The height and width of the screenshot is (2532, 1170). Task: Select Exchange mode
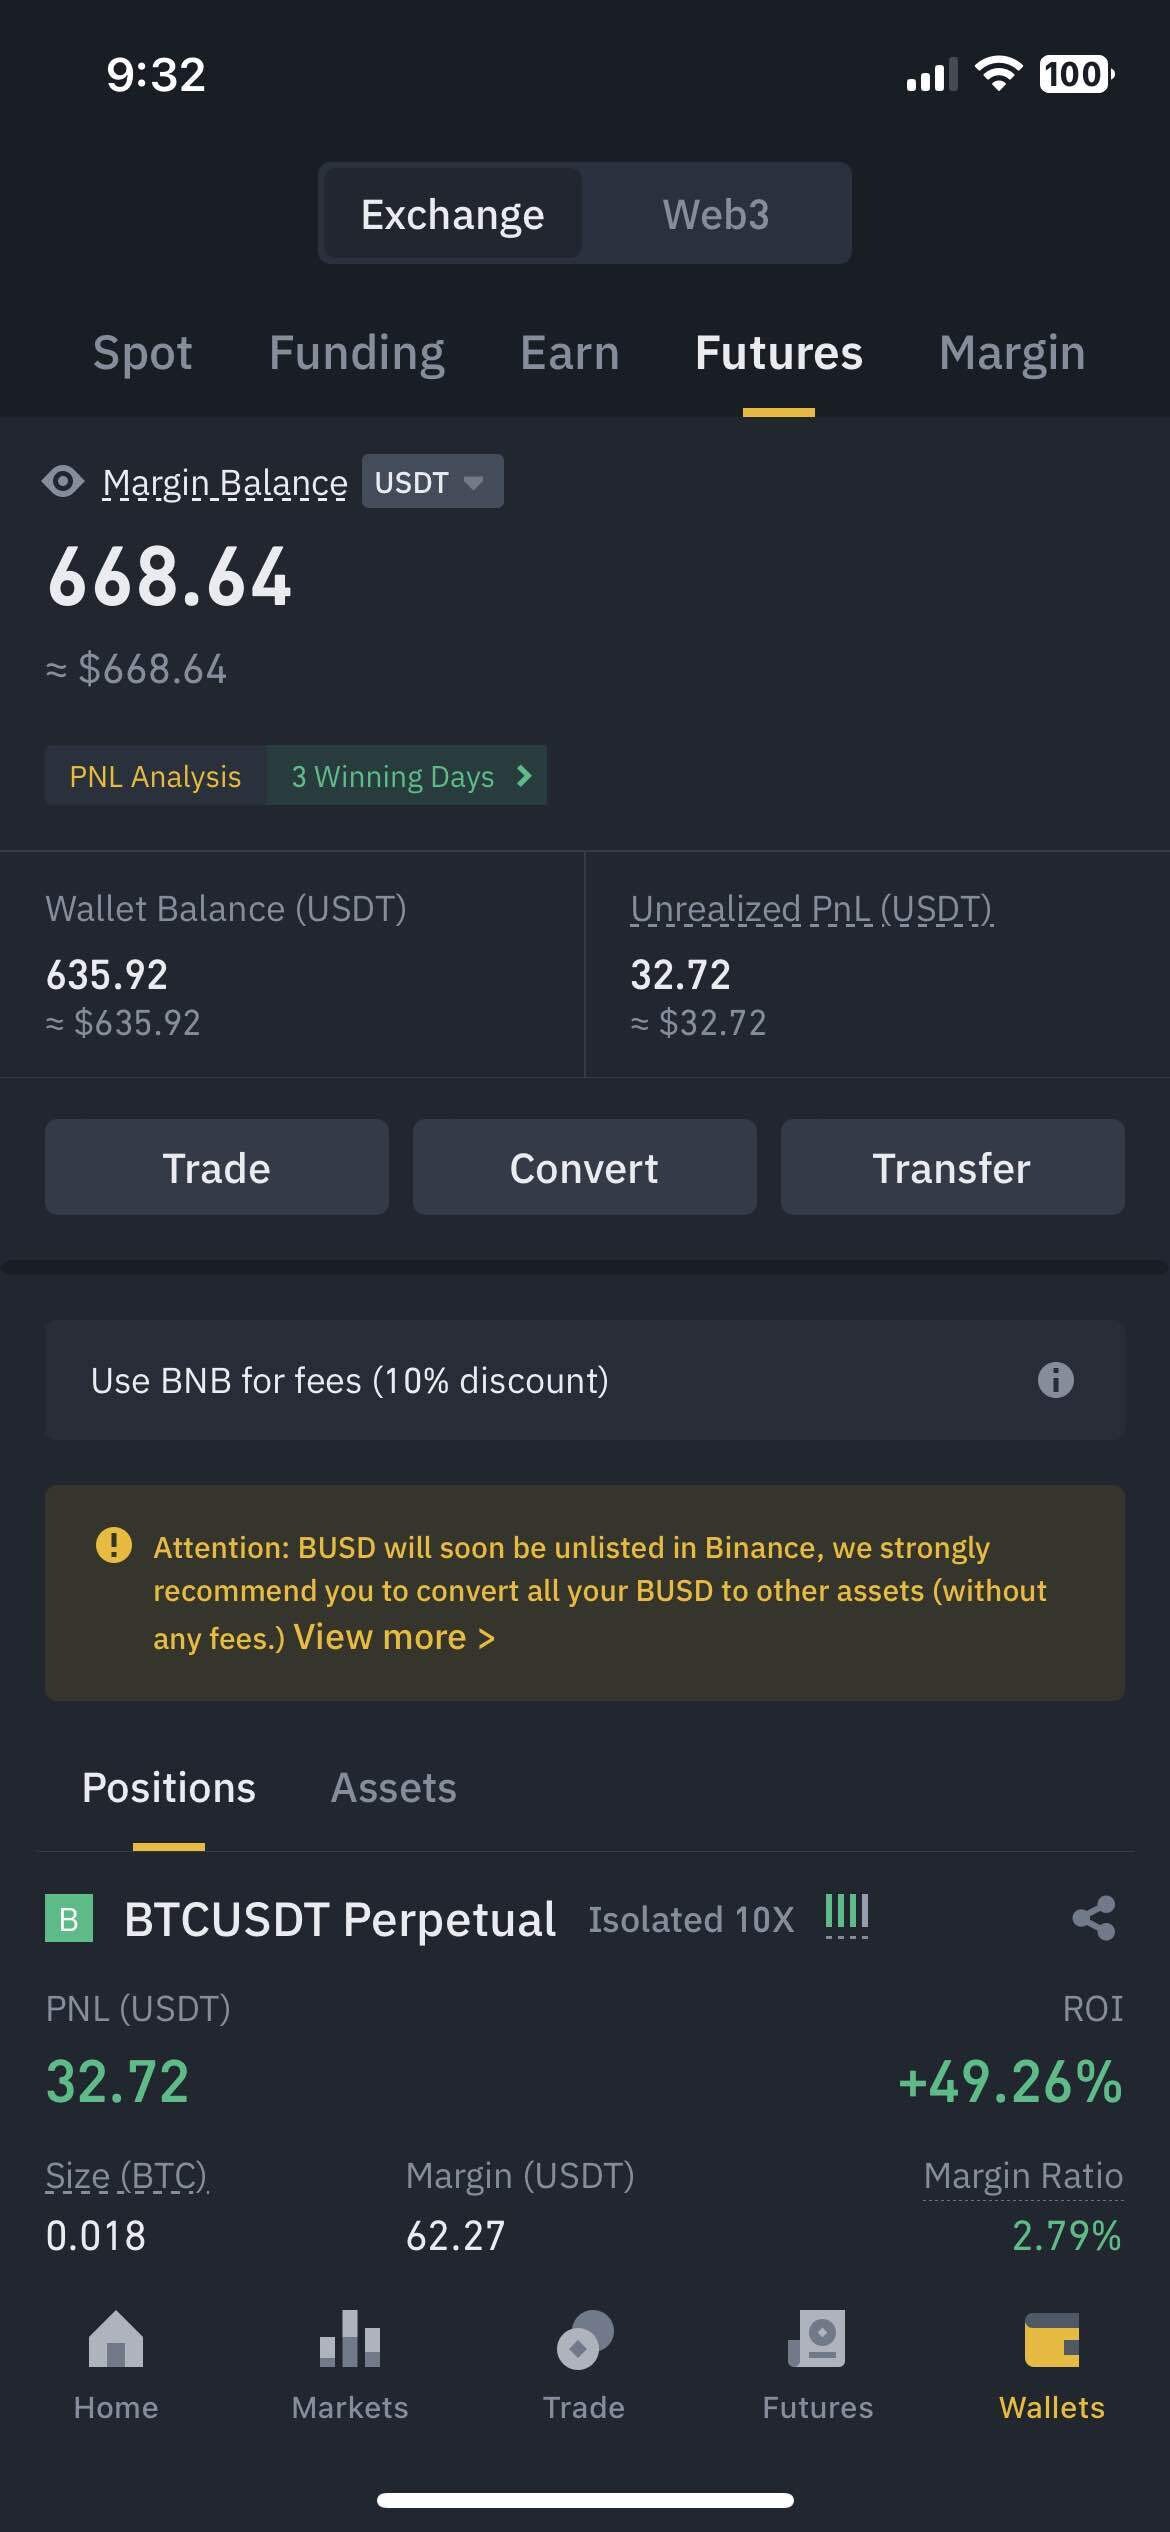tap(452, 214)
